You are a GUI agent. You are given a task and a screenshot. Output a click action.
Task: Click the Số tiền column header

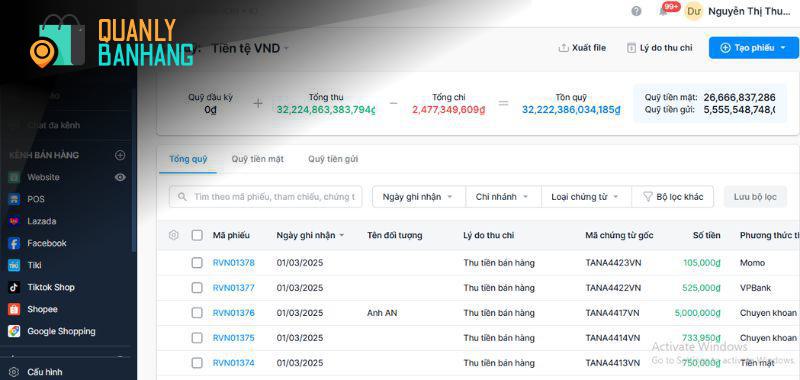707,235
